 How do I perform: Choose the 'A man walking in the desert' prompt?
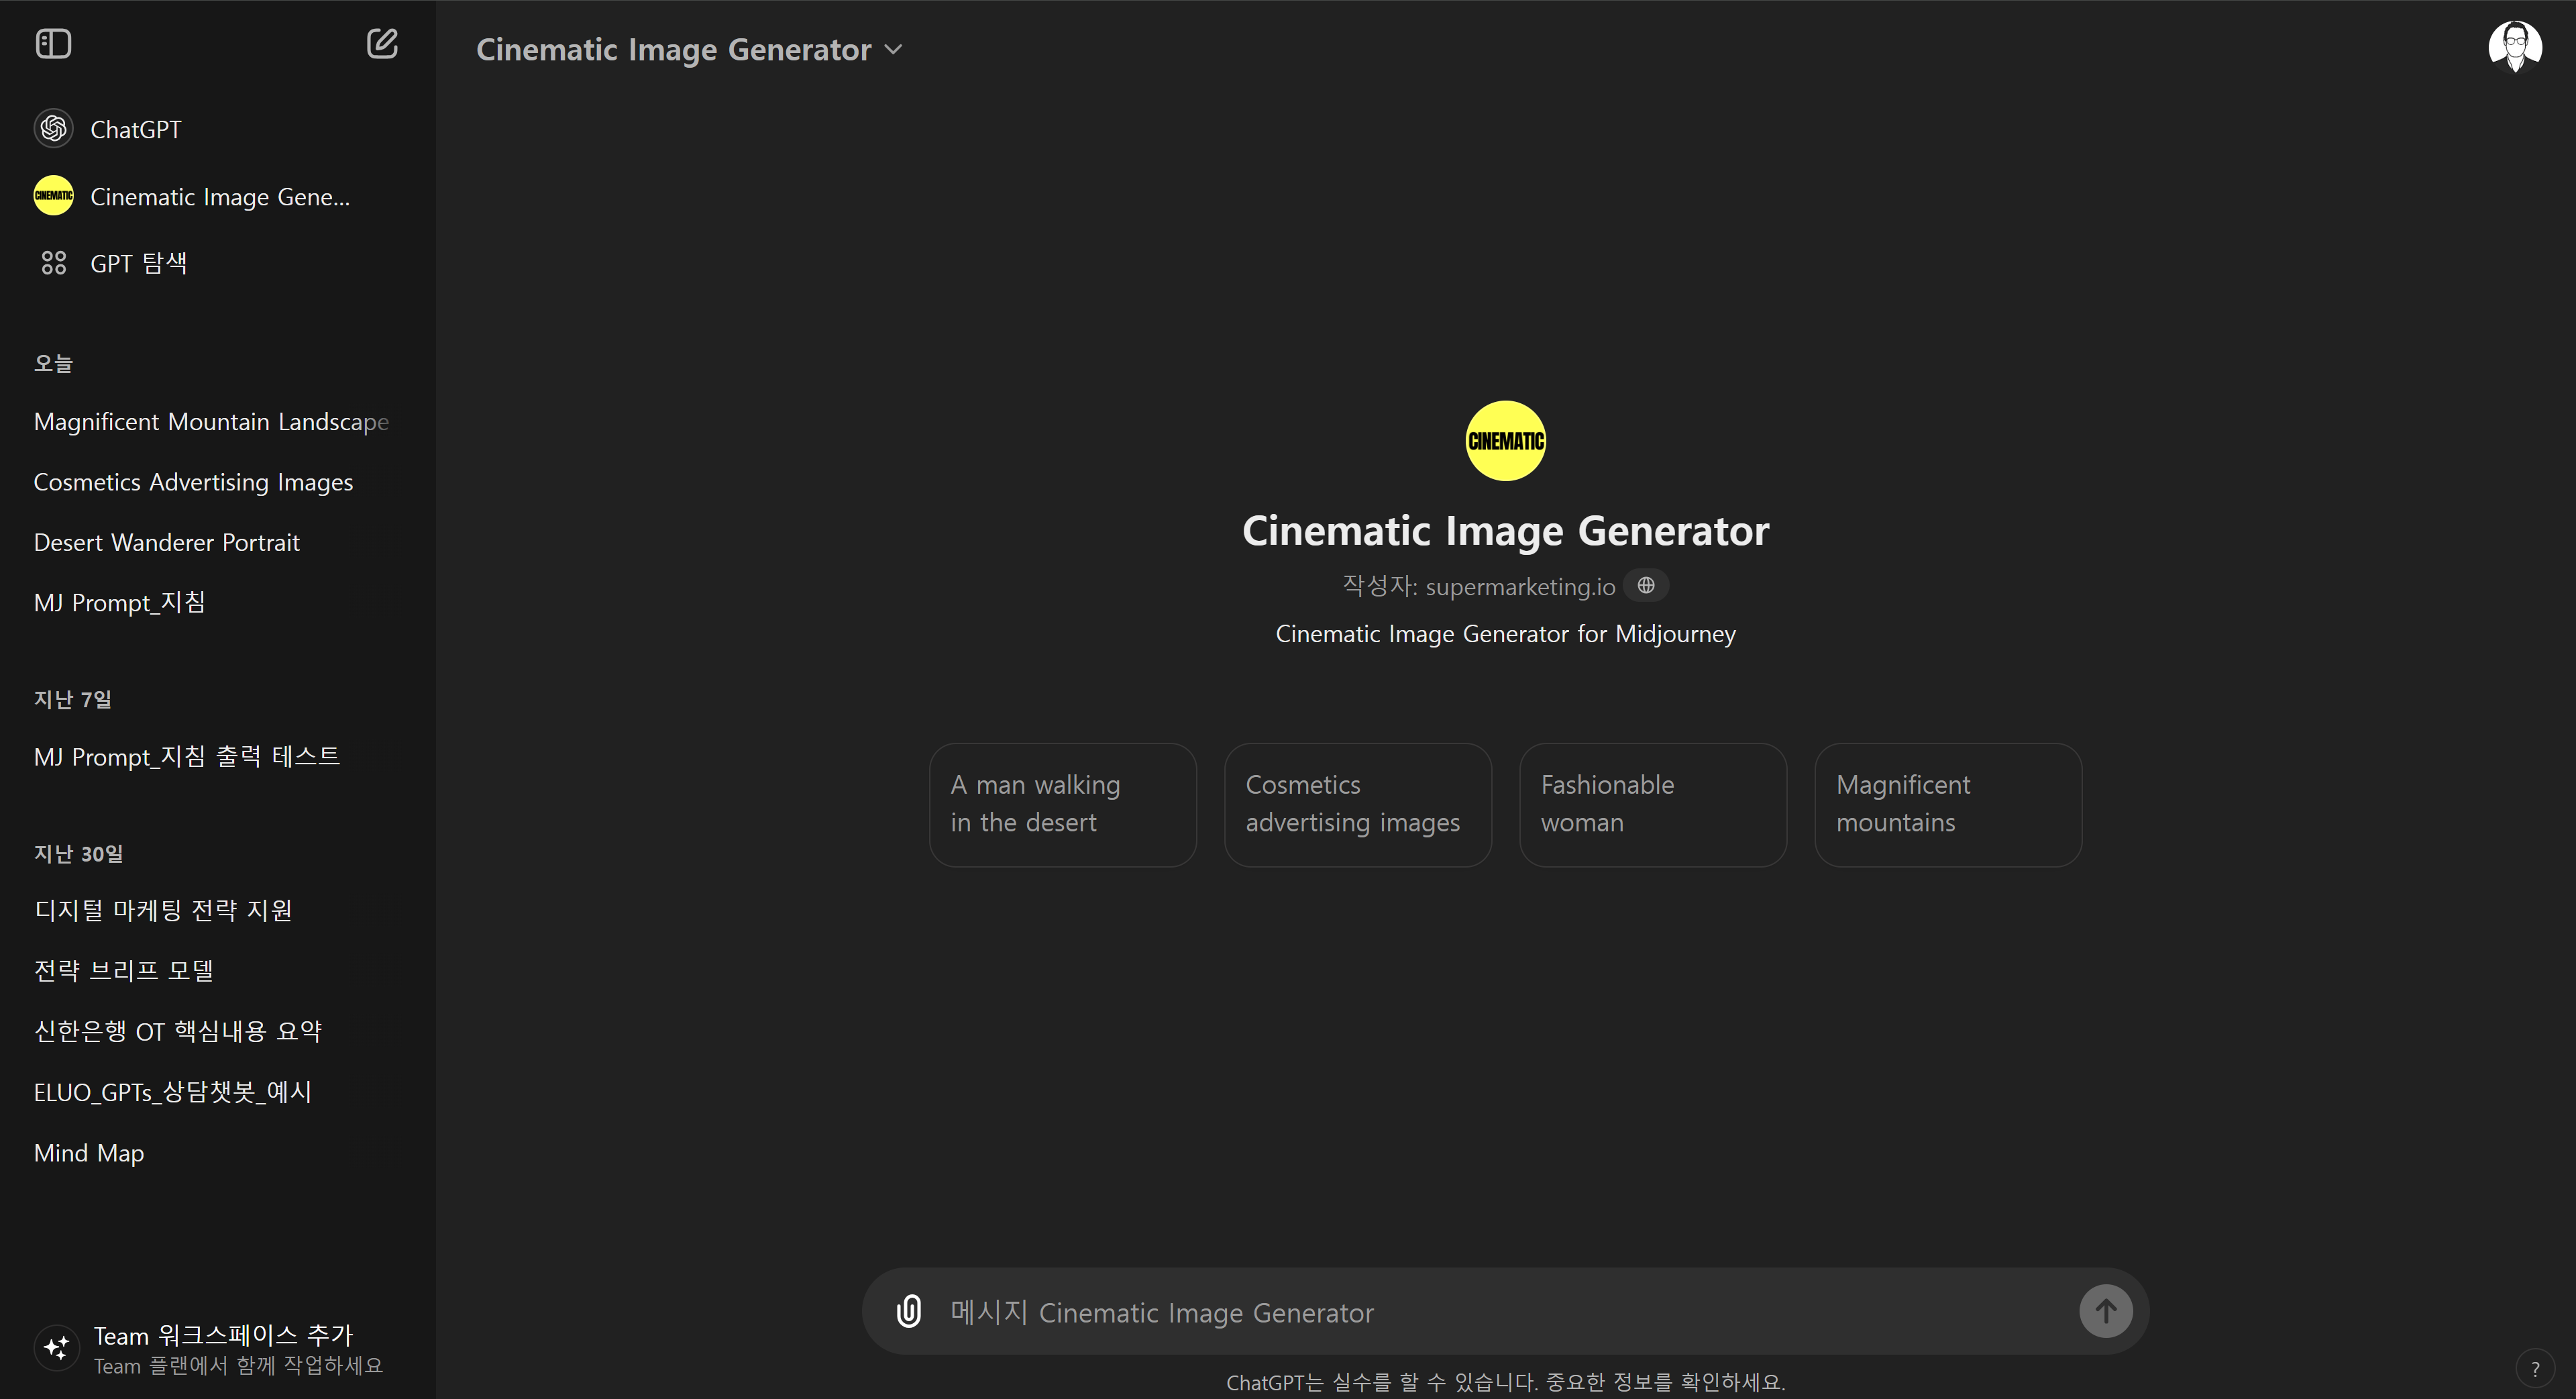click(x=1062, y=804)
